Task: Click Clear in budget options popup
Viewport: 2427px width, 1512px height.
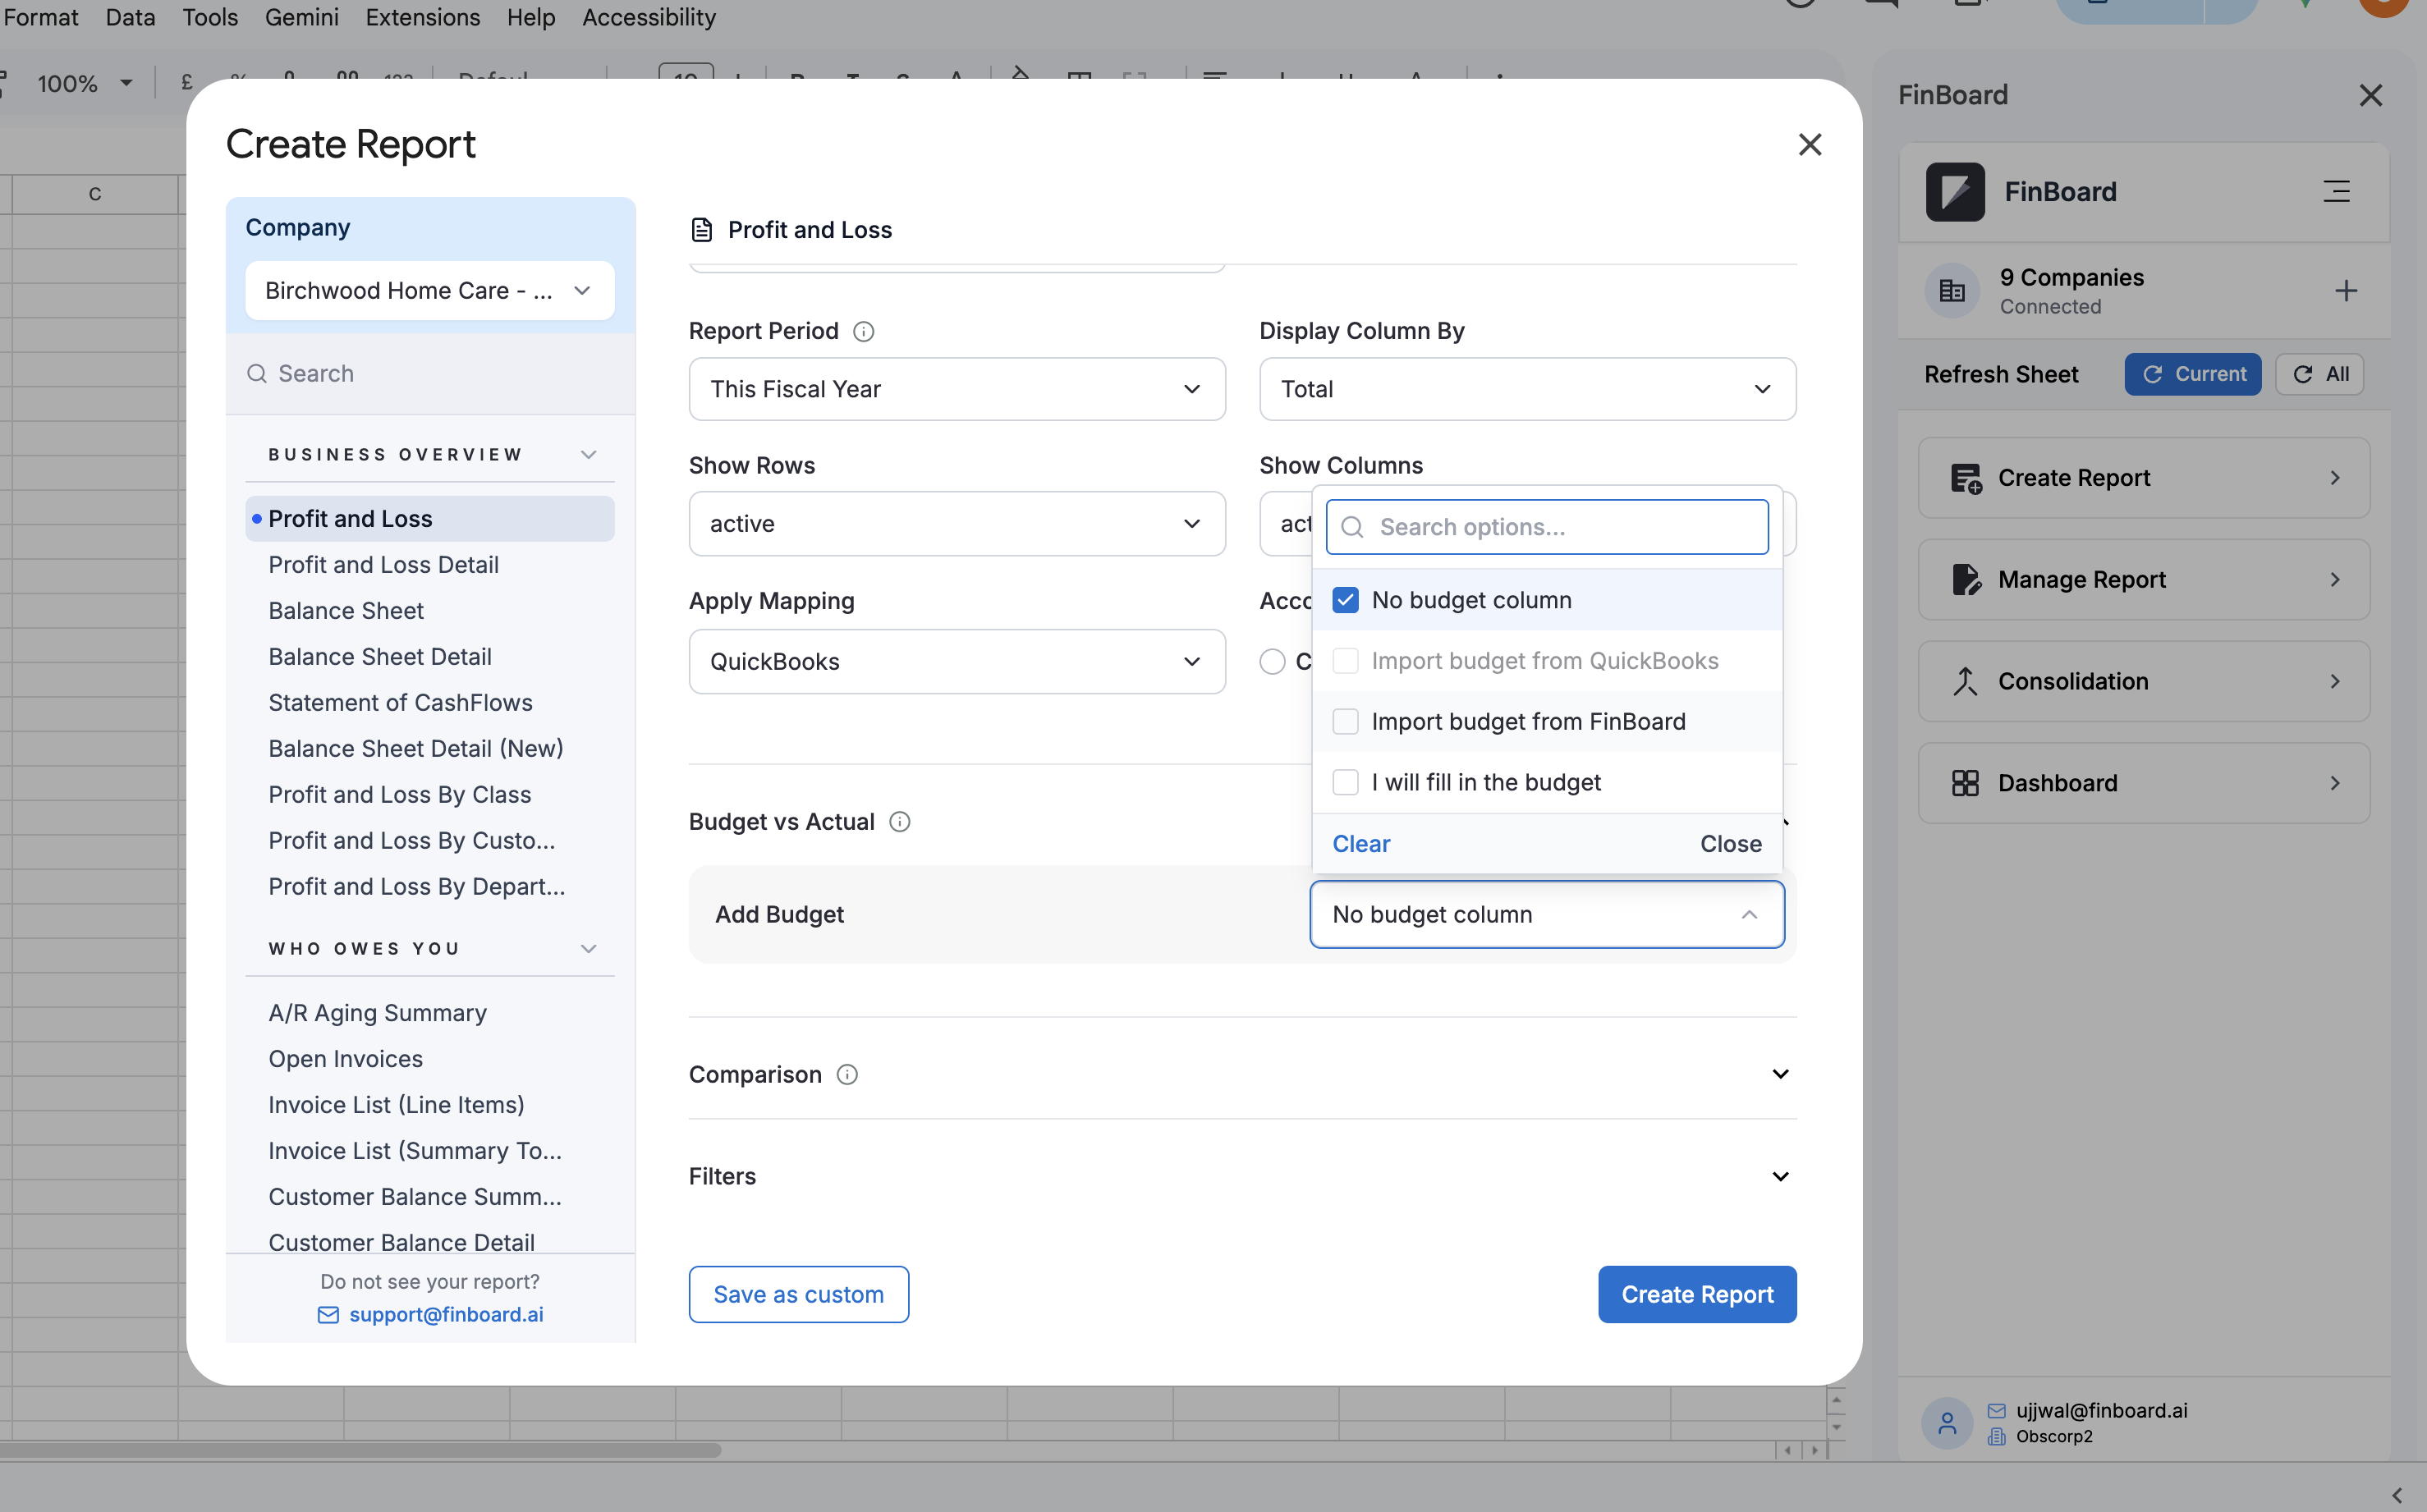Action: (x=1361, y=845)
